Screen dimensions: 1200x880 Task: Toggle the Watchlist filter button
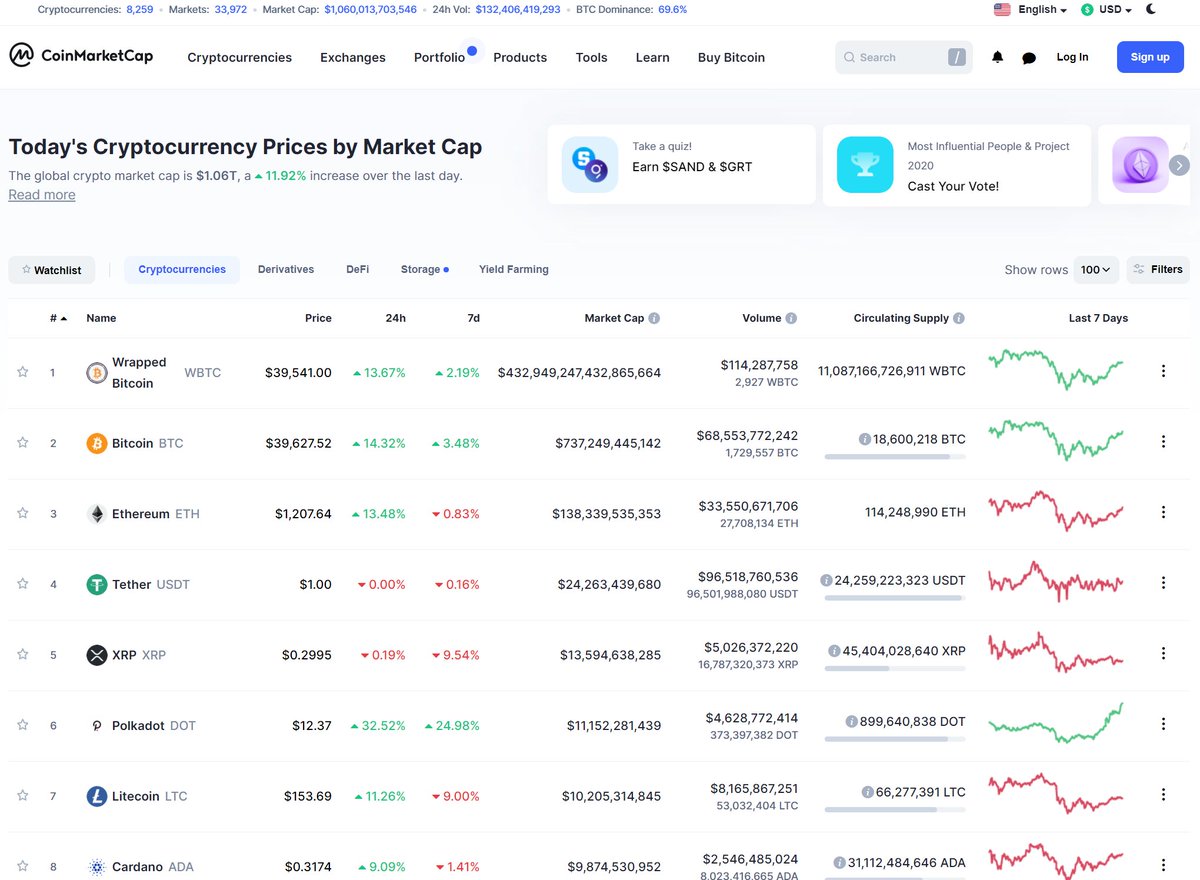click(x=52, y=270)
